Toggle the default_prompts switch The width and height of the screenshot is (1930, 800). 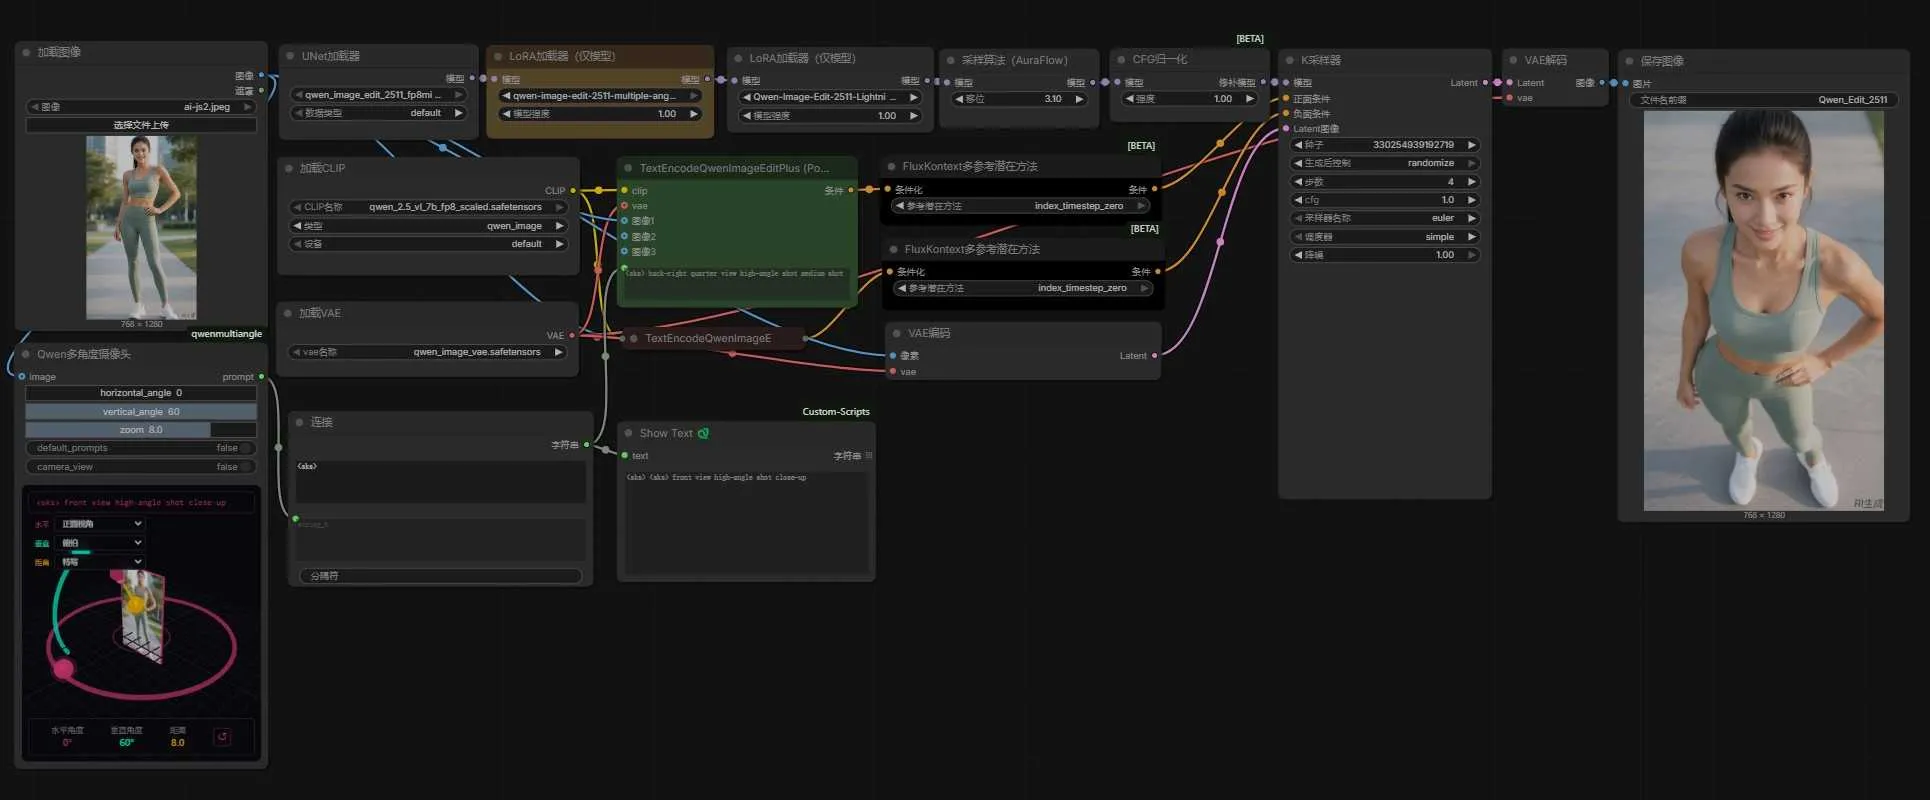tap(244, 448)
